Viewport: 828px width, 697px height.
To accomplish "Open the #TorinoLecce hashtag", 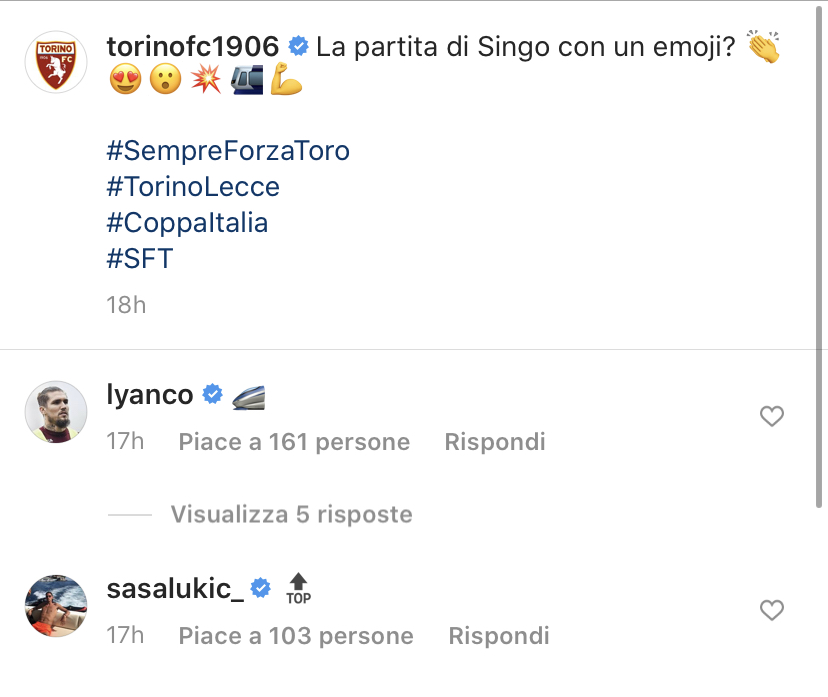I will 193,187.
